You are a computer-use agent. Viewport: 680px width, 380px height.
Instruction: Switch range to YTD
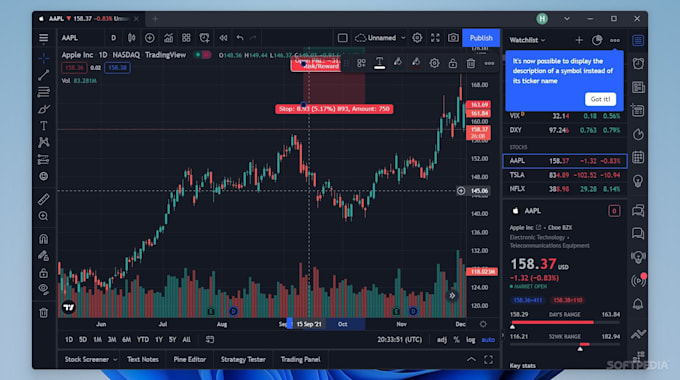click(143, 340)
